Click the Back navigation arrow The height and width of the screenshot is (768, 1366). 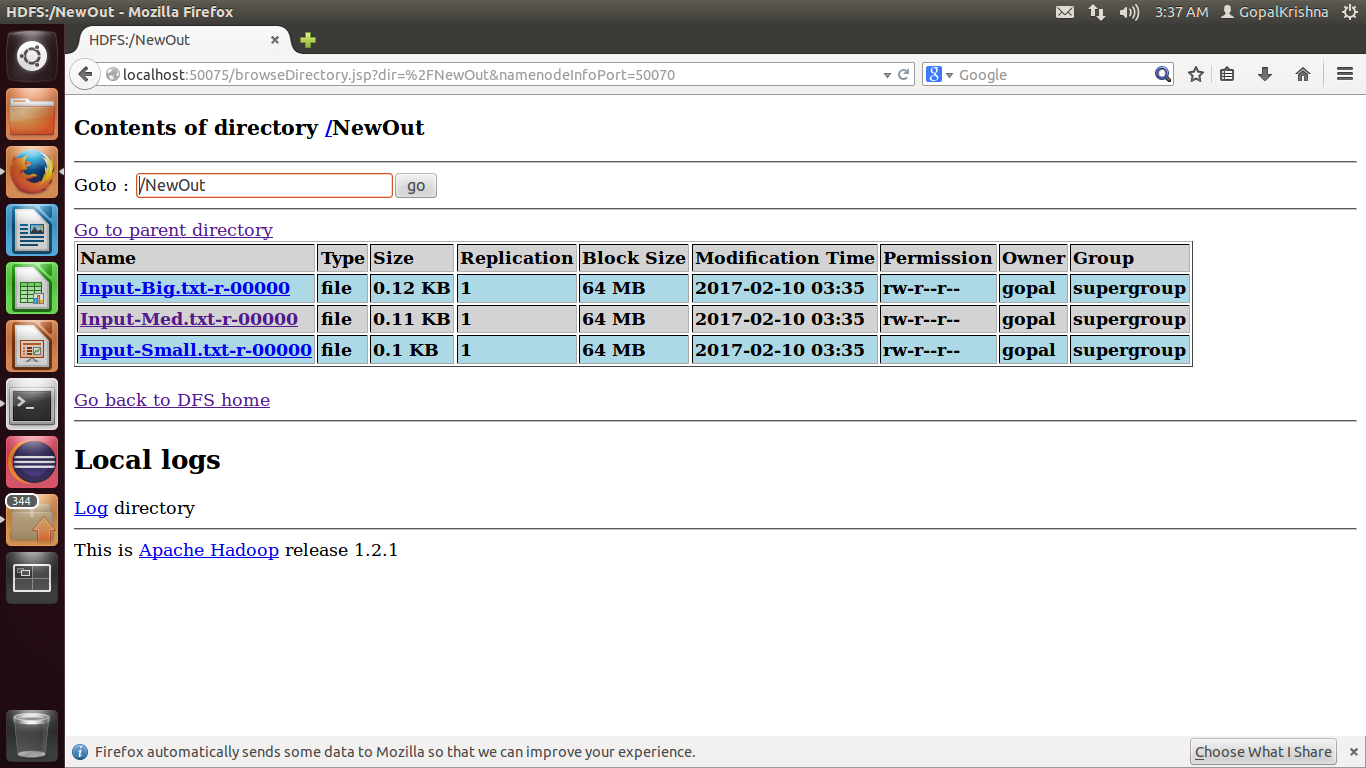(86, 73)
